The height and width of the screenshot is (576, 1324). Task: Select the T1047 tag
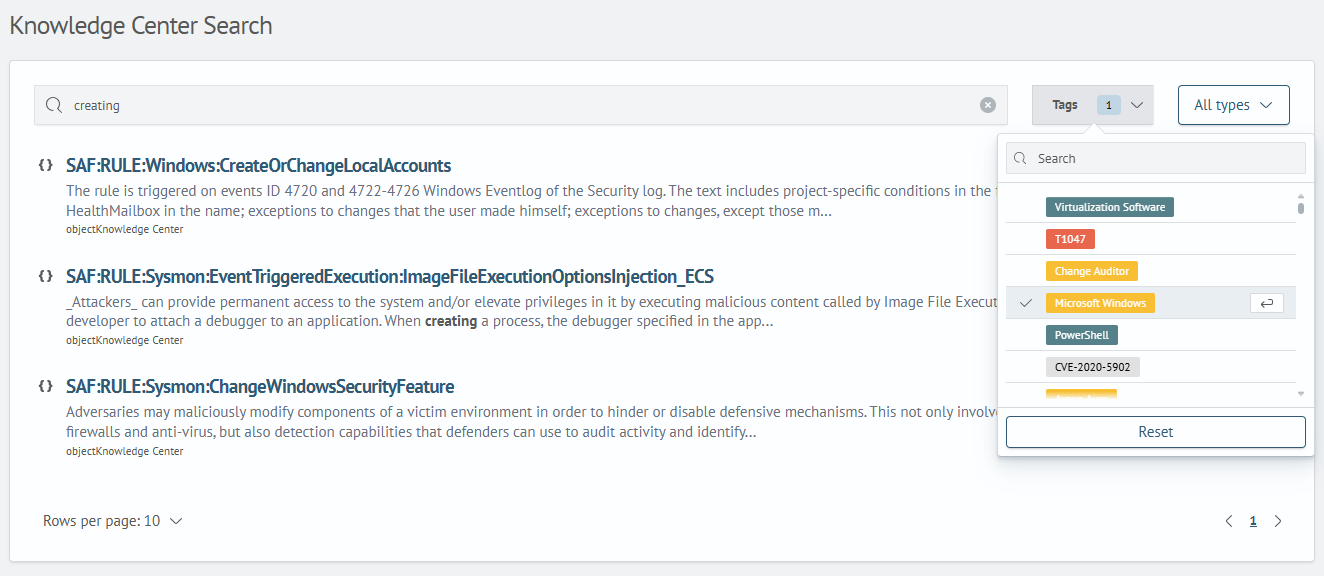point(1070,239)
